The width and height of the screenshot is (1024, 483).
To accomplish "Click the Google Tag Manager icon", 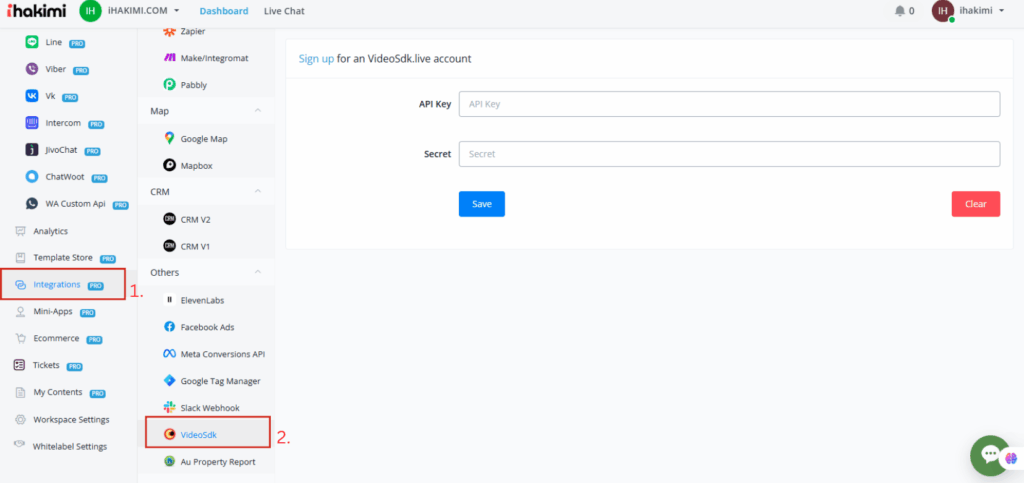I will coord(169,381).
